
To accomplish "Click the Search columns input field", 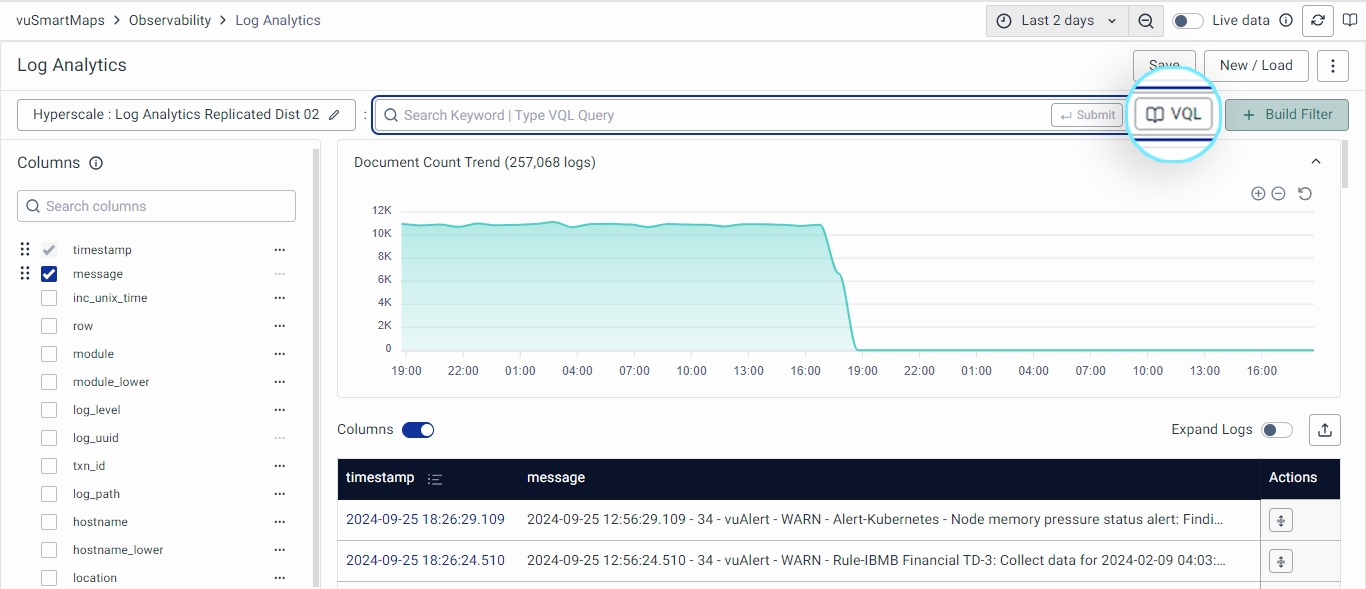I will [157, 206].
